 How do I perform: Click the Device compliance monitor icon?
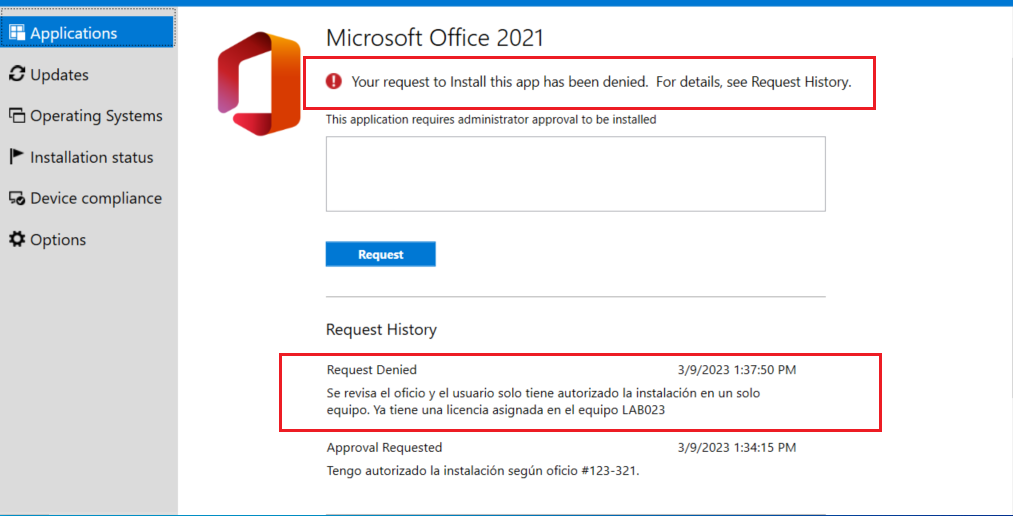[x=17, y=198]
